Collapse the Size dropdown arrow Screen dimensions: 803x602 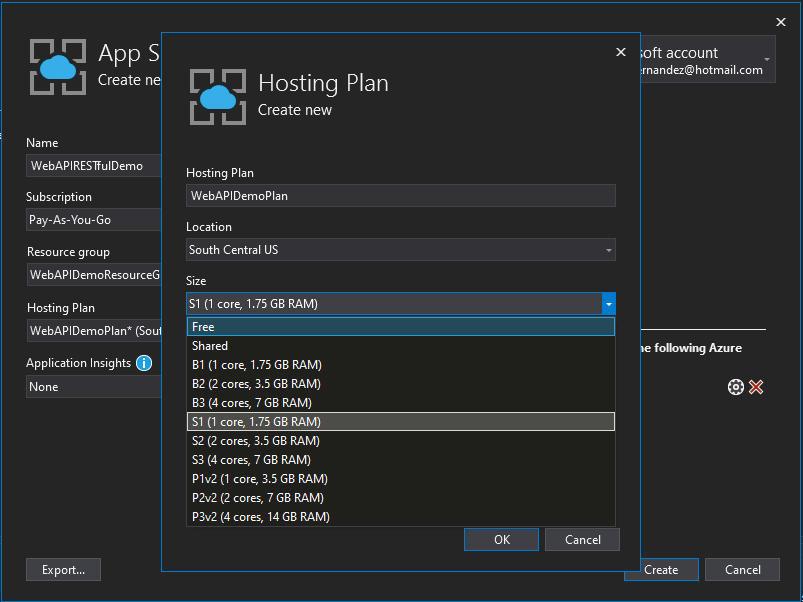(608, 304)
